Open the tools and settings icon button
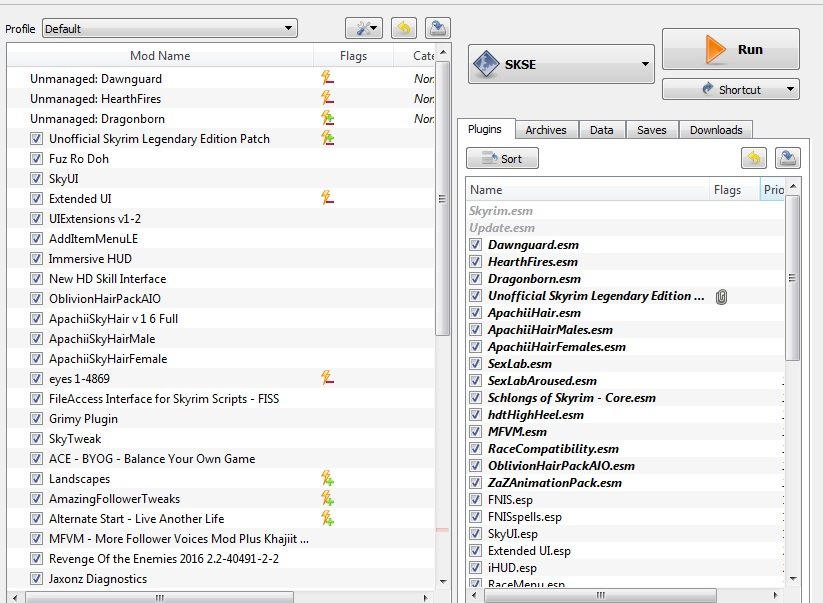 pos(364,28)
